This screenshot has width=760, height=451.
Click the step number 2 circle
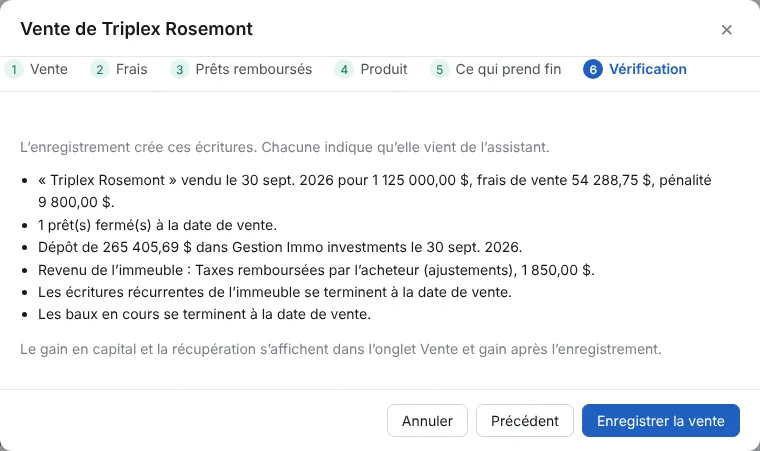point(100,70)
